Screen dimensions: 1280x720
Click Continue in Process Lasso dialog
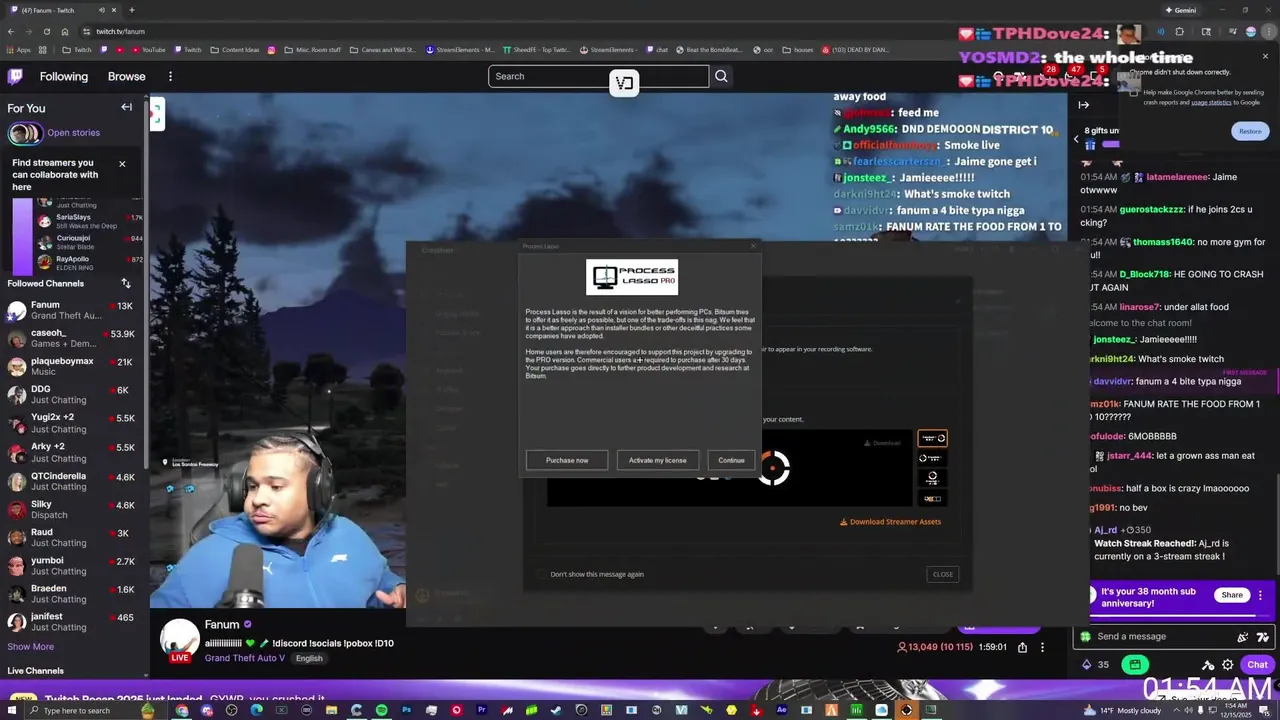pos(731,460)
